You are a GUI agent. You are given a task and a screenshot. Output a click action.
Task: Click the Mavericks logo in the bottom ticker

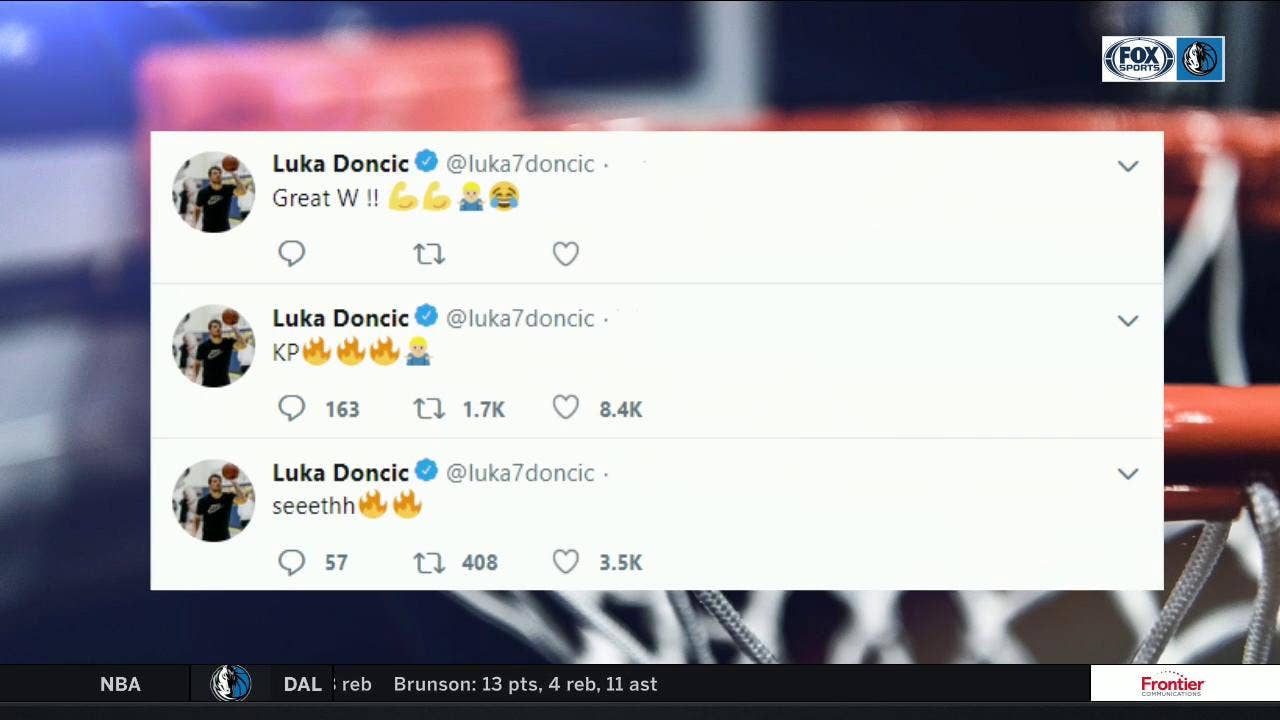coord(232,683)
